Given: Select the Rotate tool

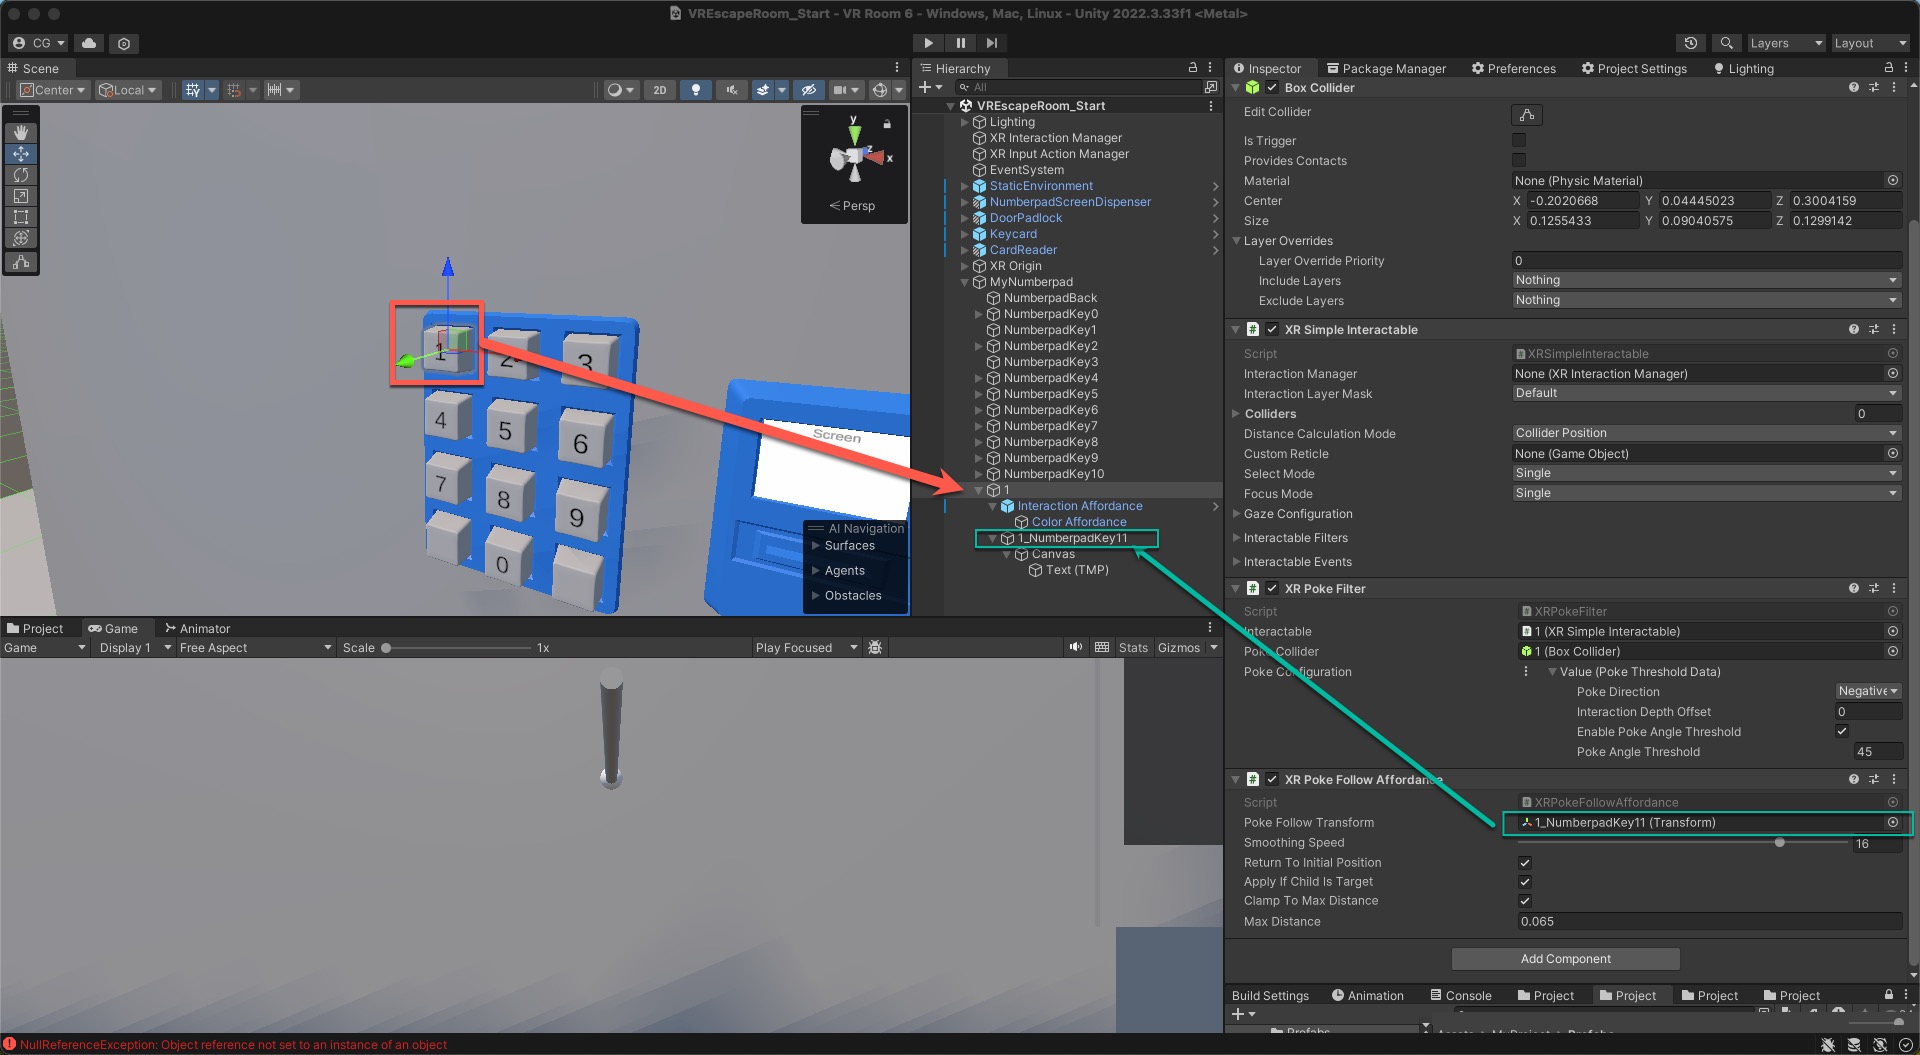Looking at the screenshot, I should point(21,175).
